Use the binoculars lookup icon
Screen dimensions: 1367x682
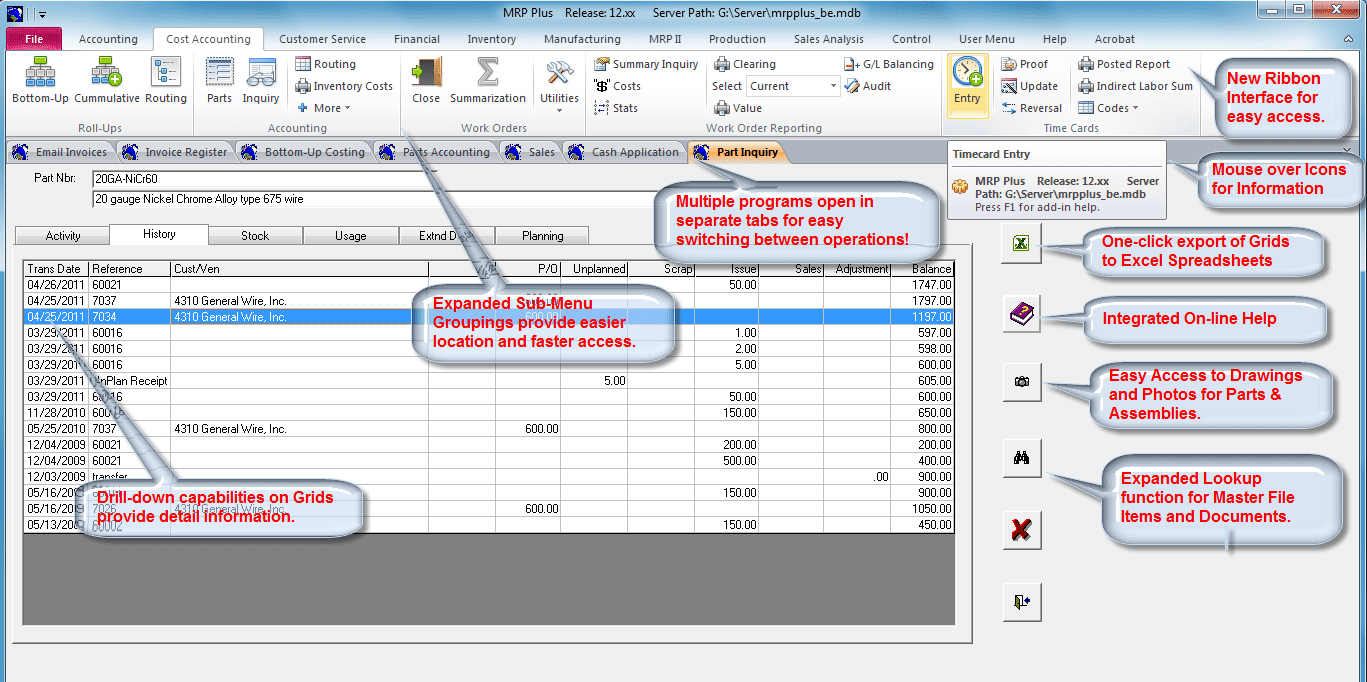(1021, 458)
